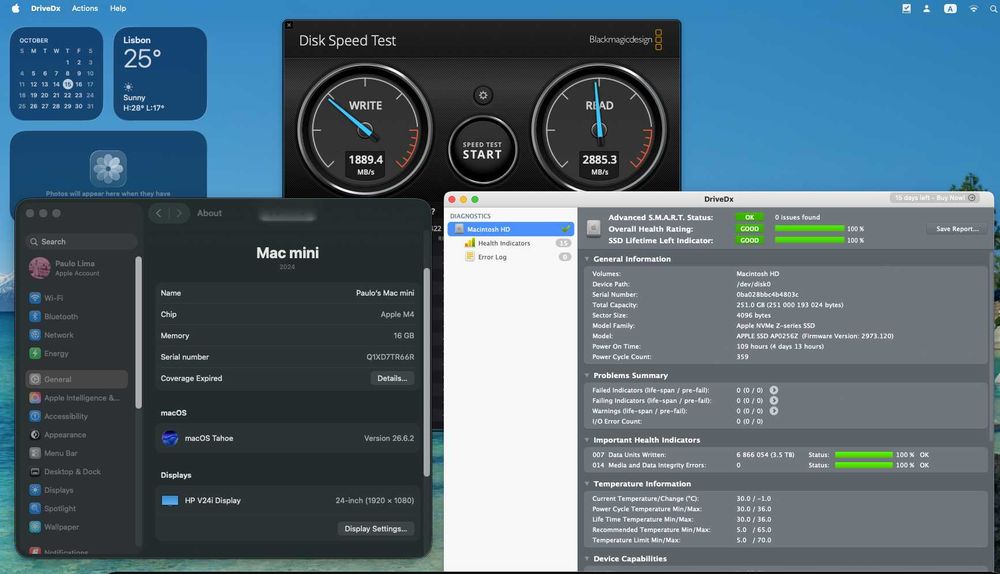Select General in System Settings sidebar
This screenshot has height=574, width=1000.
click(77, 379)
